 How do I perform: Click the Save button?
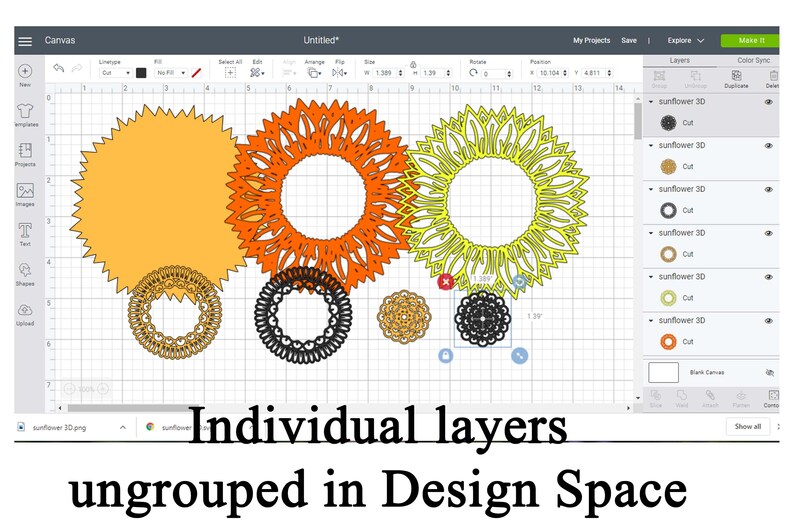click(x=629, y=40)
